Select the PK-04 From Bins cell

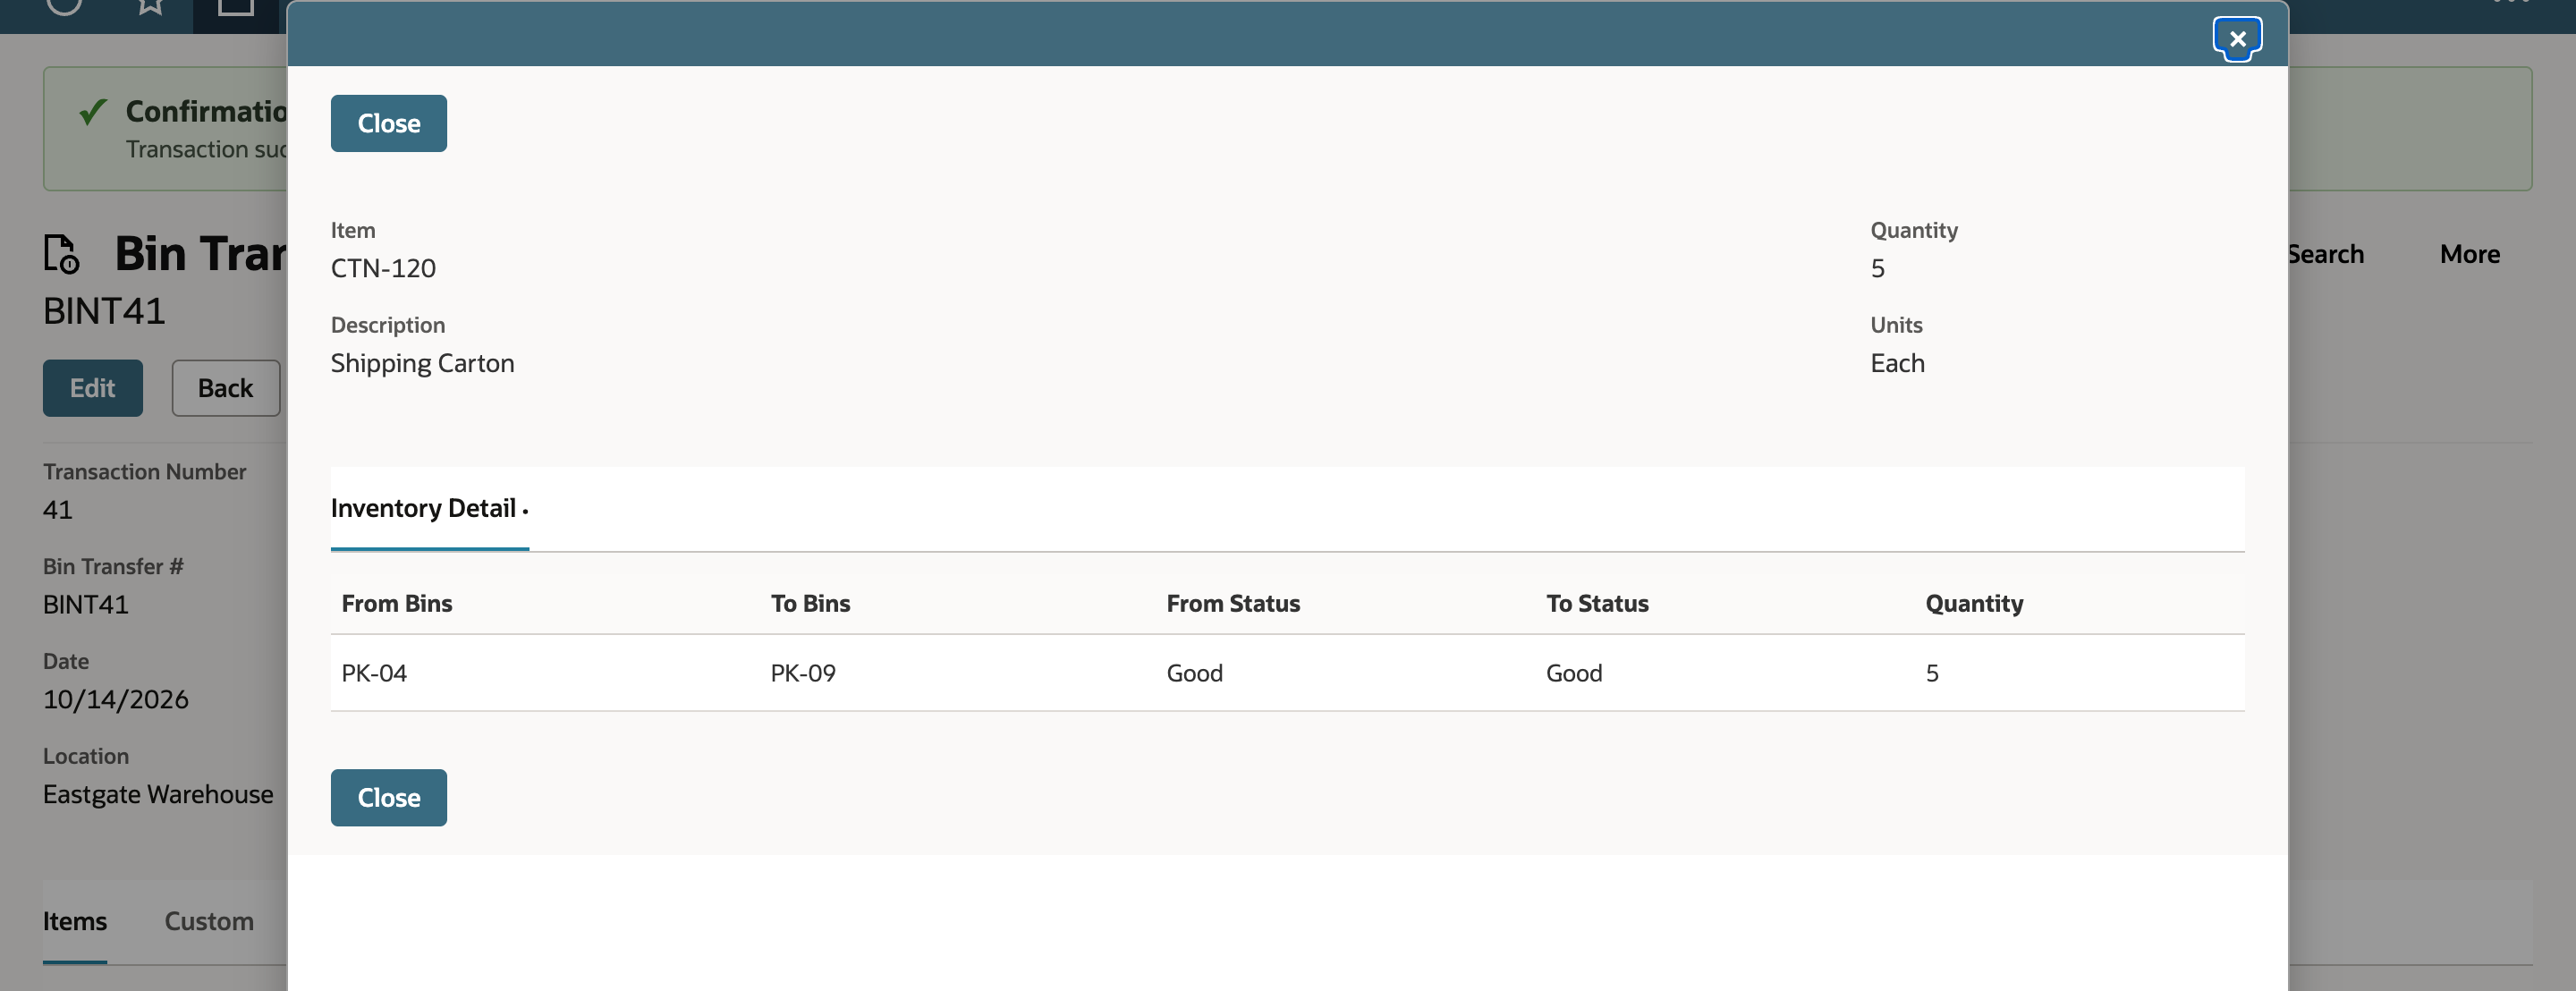[374, 673]
